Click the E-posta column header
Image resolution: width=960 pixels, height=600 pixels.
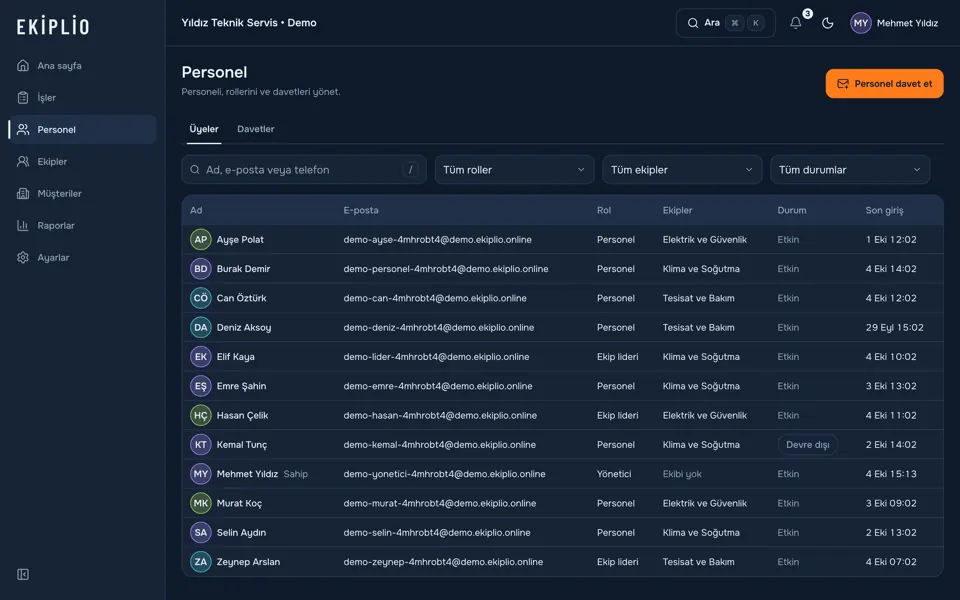coord(361,210)
